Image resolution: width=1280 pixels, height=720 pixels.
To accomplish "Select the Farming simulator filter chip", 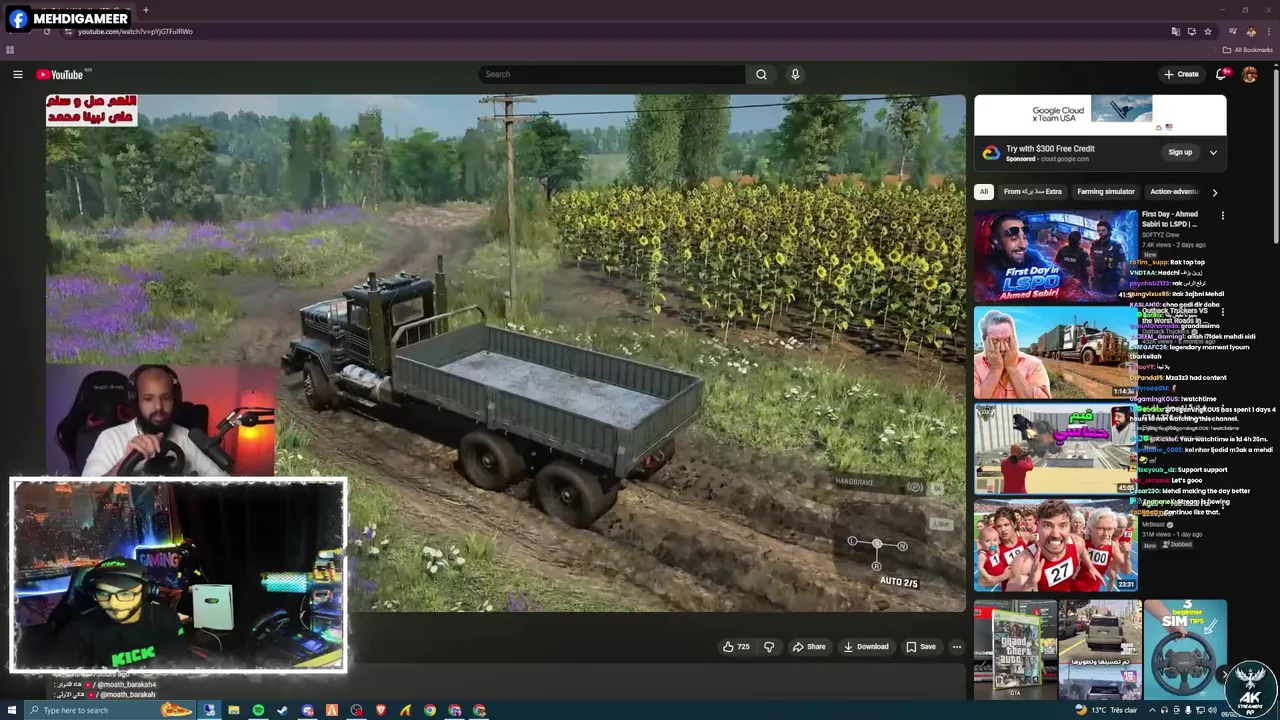I will point(1106,192).
